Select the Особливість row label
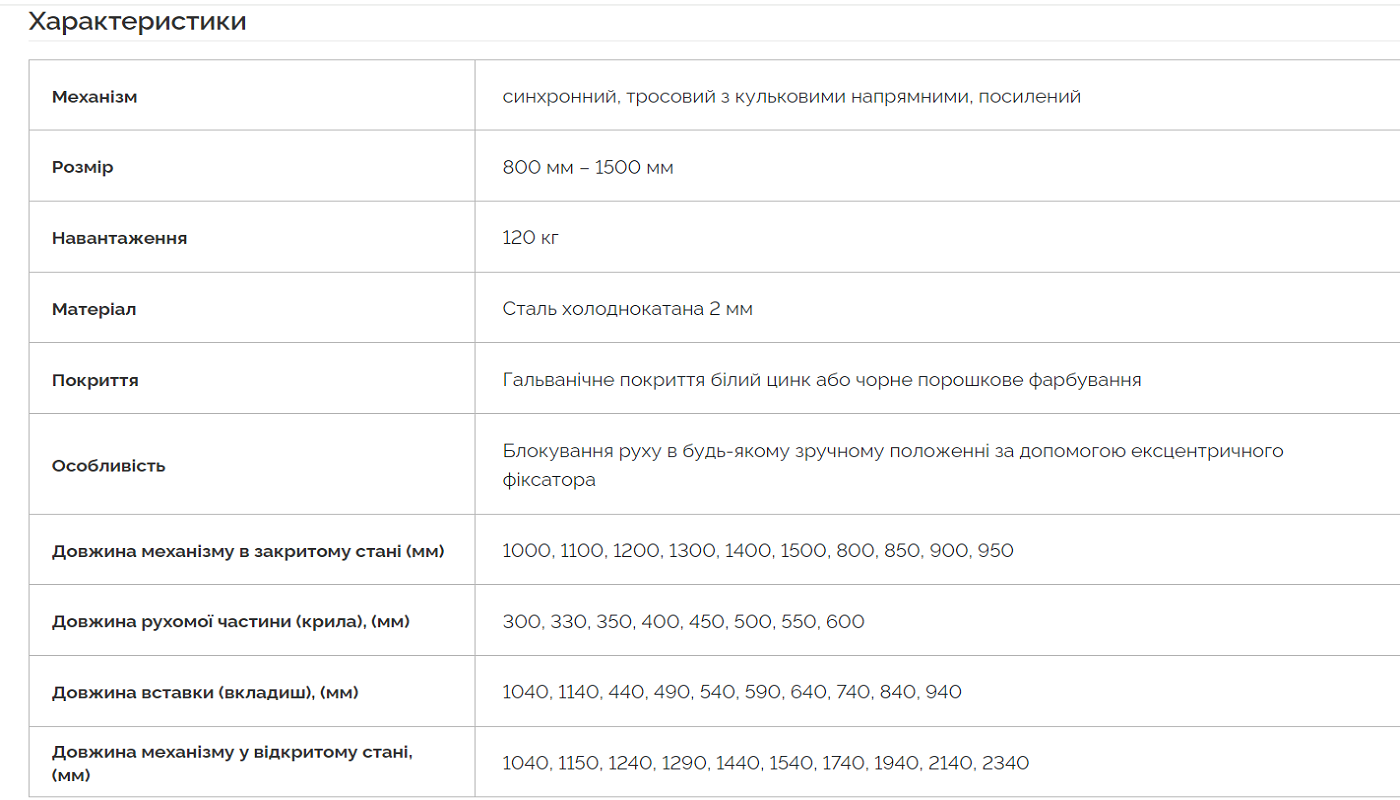This screenshot has width=1400, height=800. pyautogui.click(x=109, y=465)
